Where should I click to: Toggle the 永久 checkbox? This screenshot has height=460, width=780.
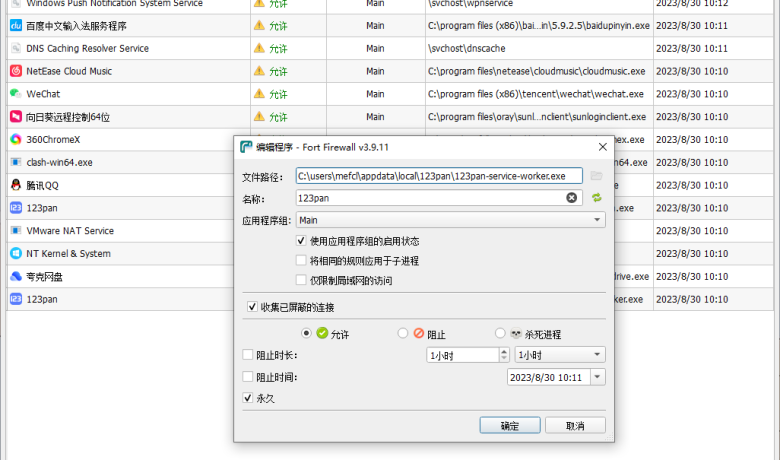248,398
